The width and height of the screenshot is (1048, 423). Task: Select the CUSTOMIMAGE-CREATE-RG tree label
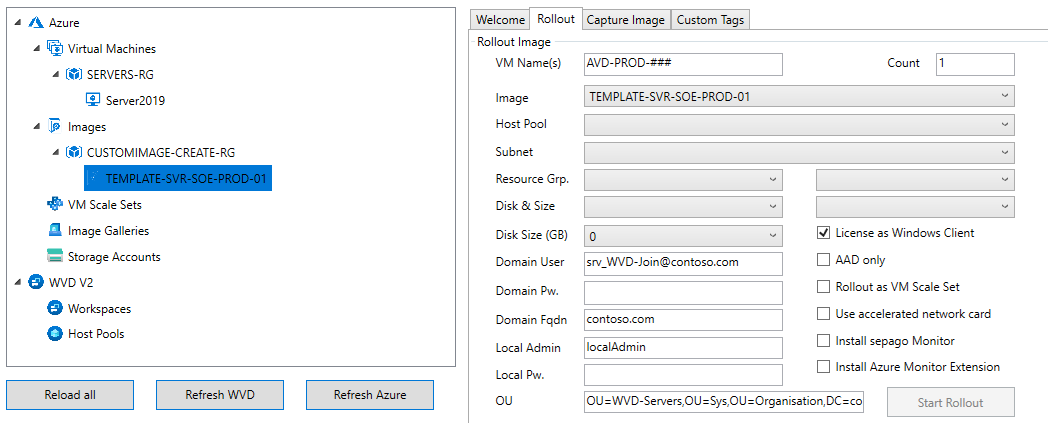click(x=160, y=153)
